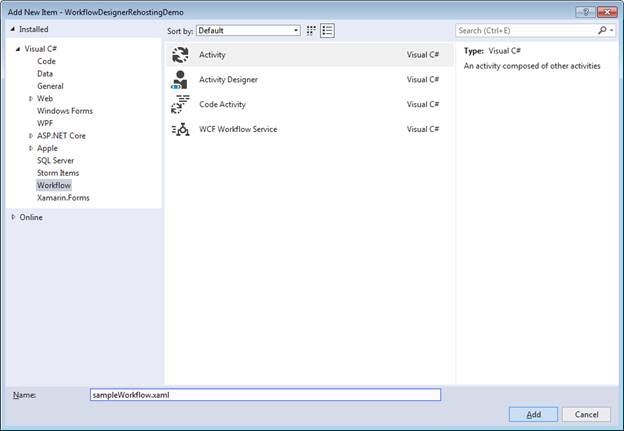Select the Web category

click(x=45, y=98)
